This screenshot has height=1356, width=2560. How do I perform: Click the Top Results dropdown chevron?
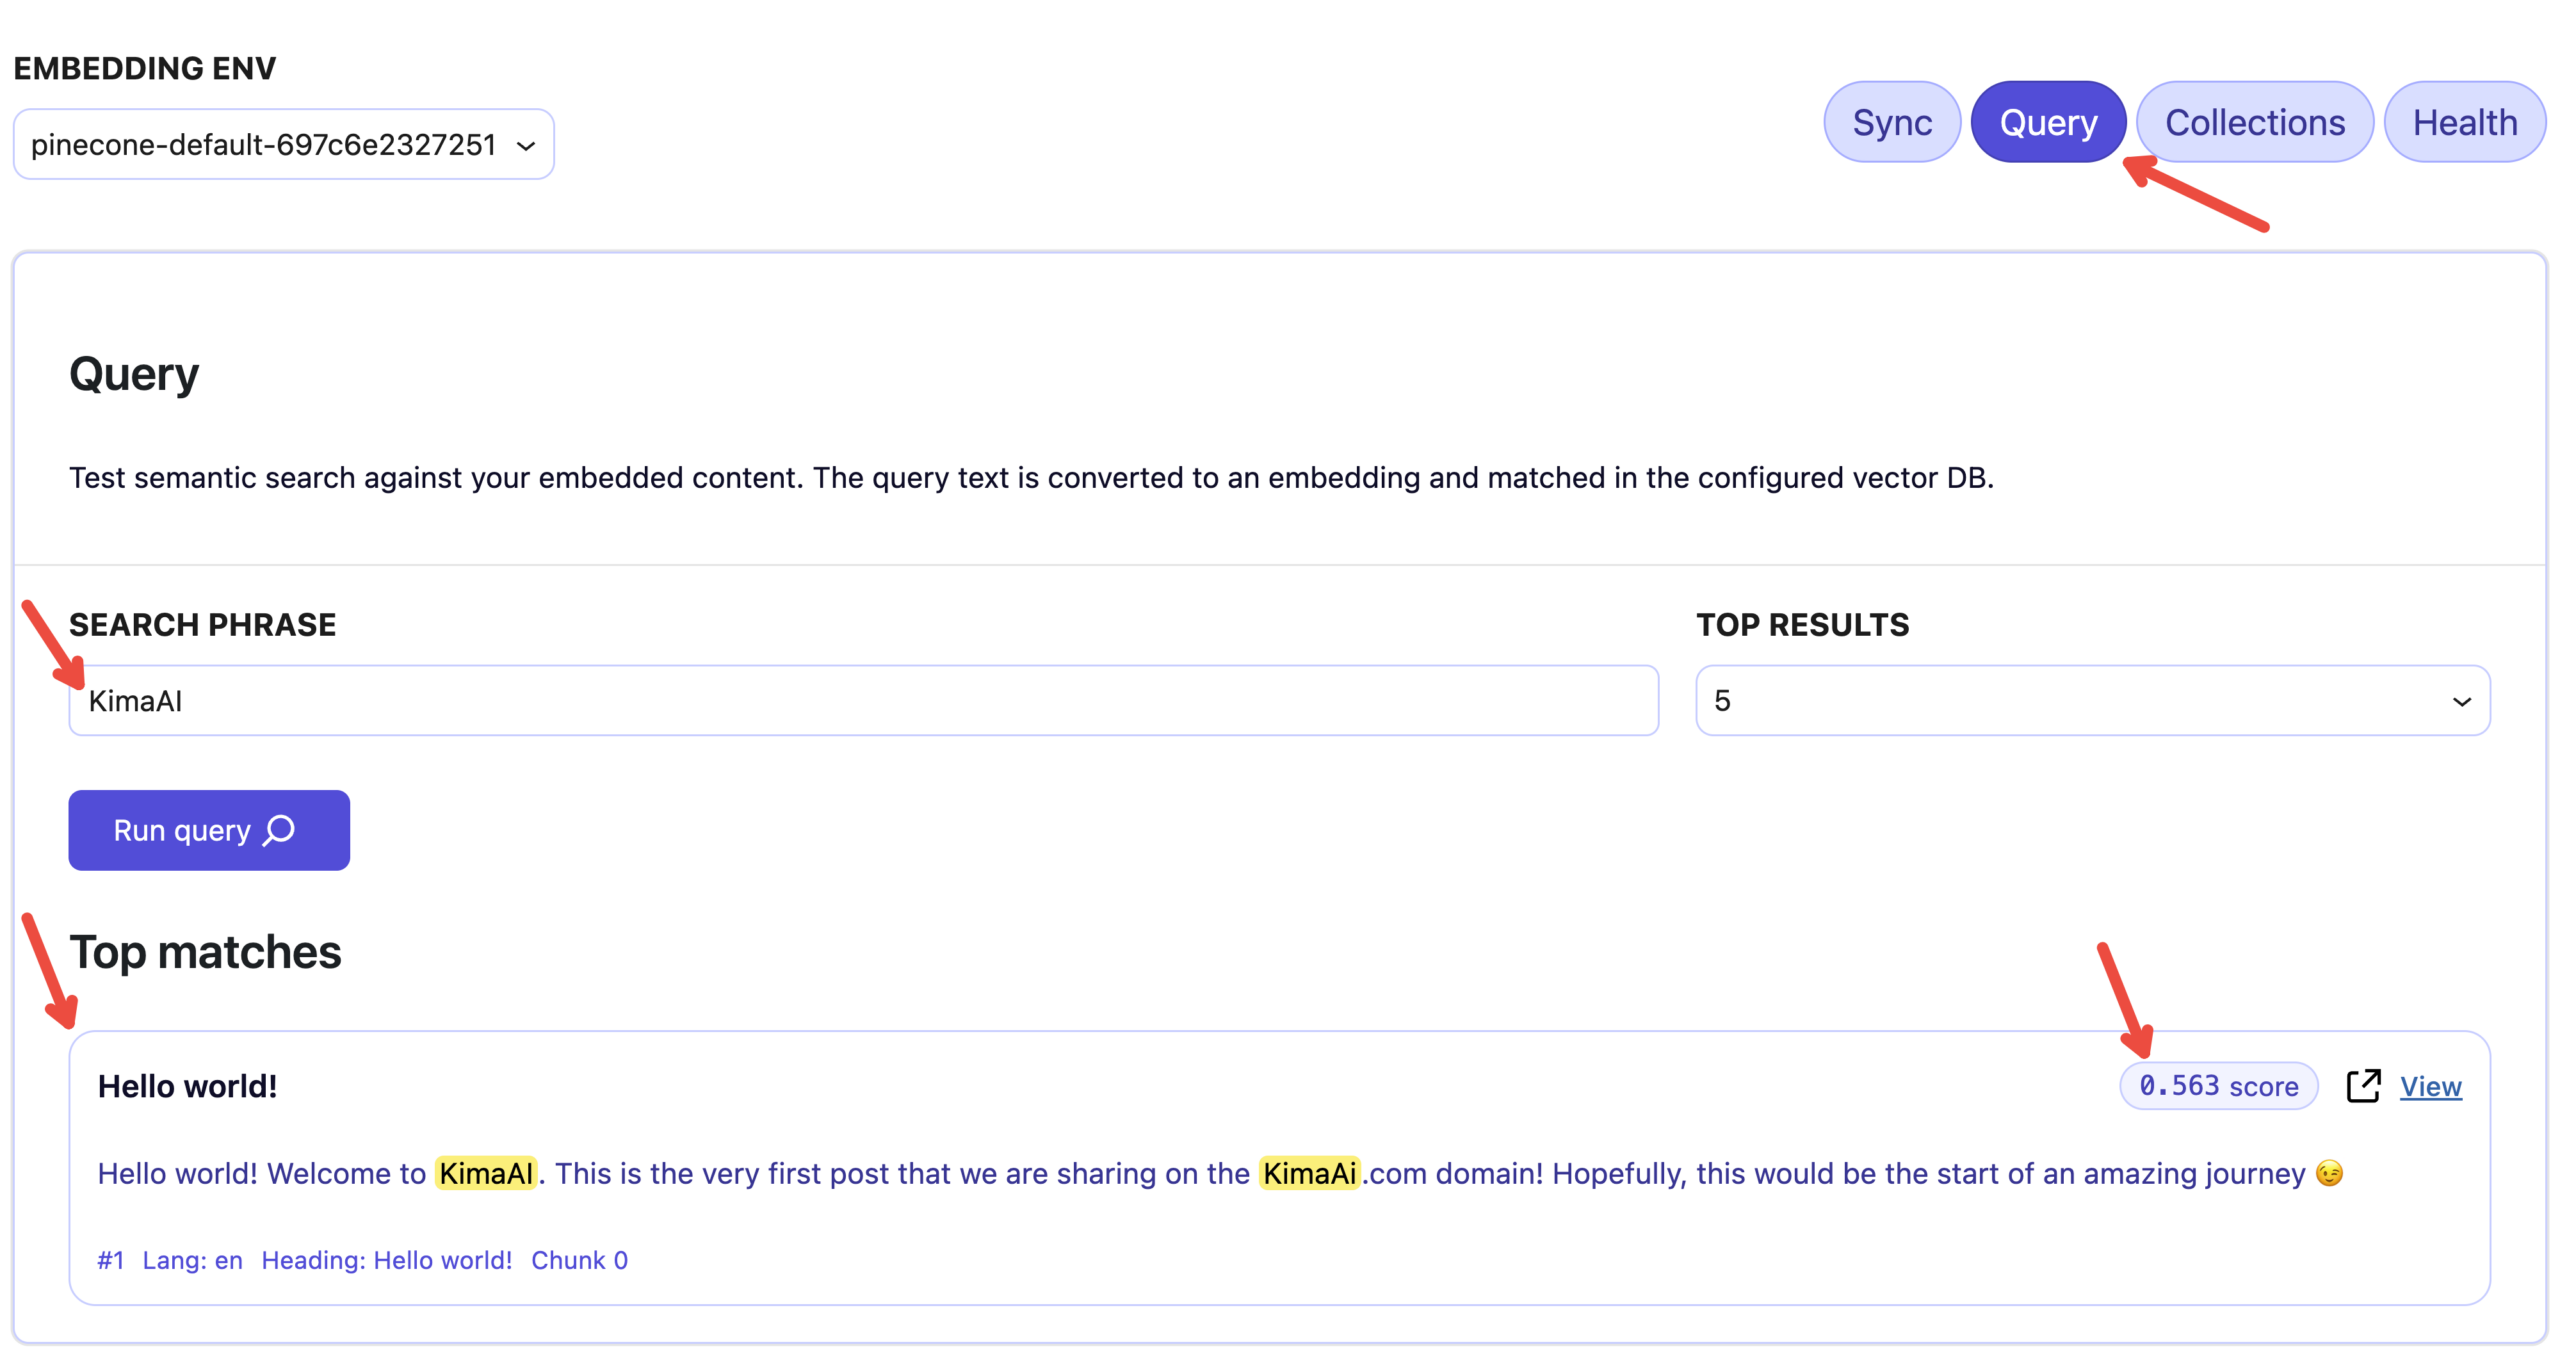[2461, 702]
